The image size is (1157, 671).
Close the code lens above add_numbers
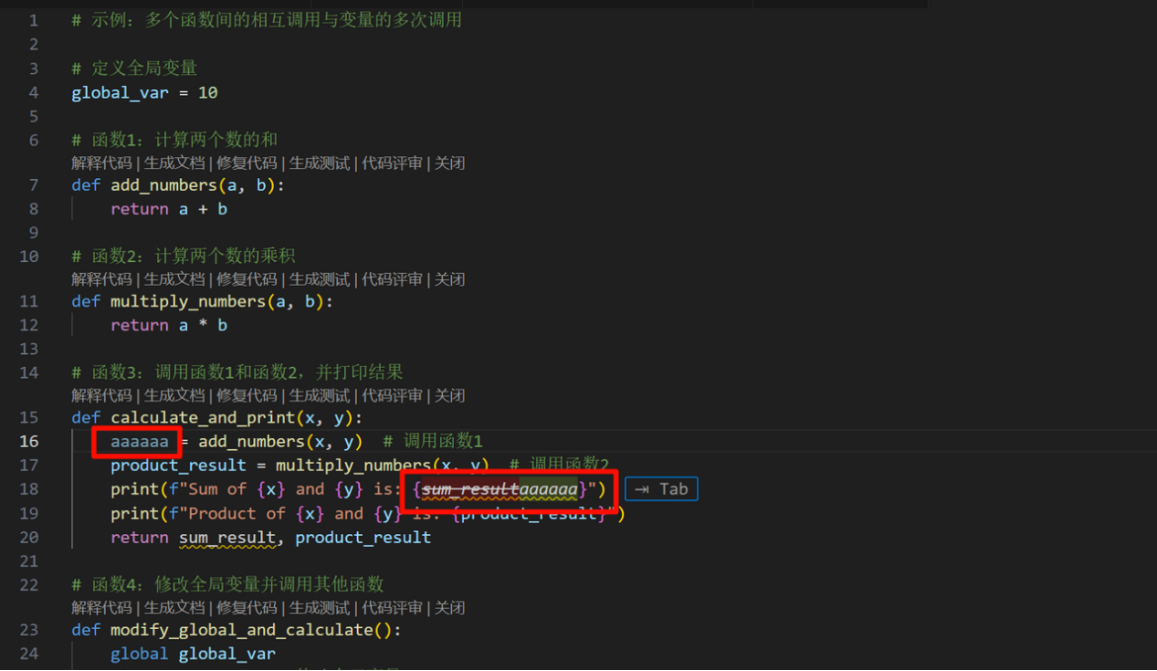tap(449, 163)
